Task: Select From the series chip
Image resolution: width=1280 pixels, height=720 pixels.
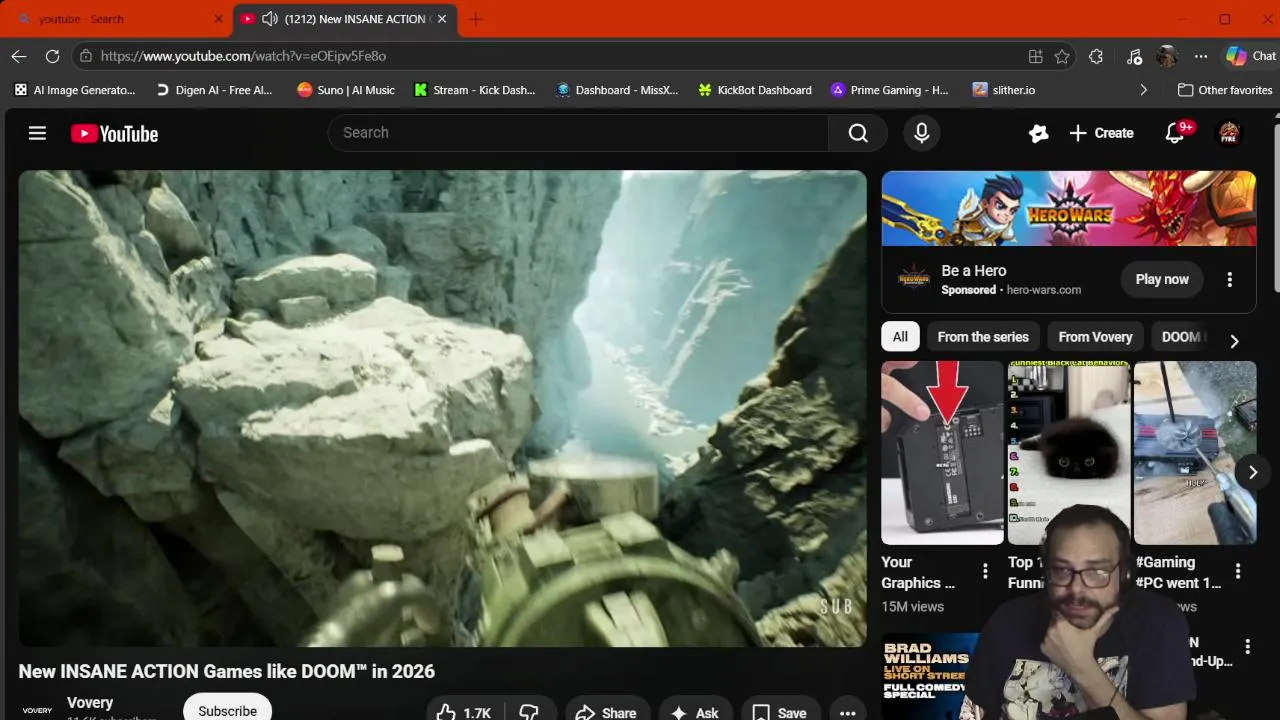Action: point(983,337)
